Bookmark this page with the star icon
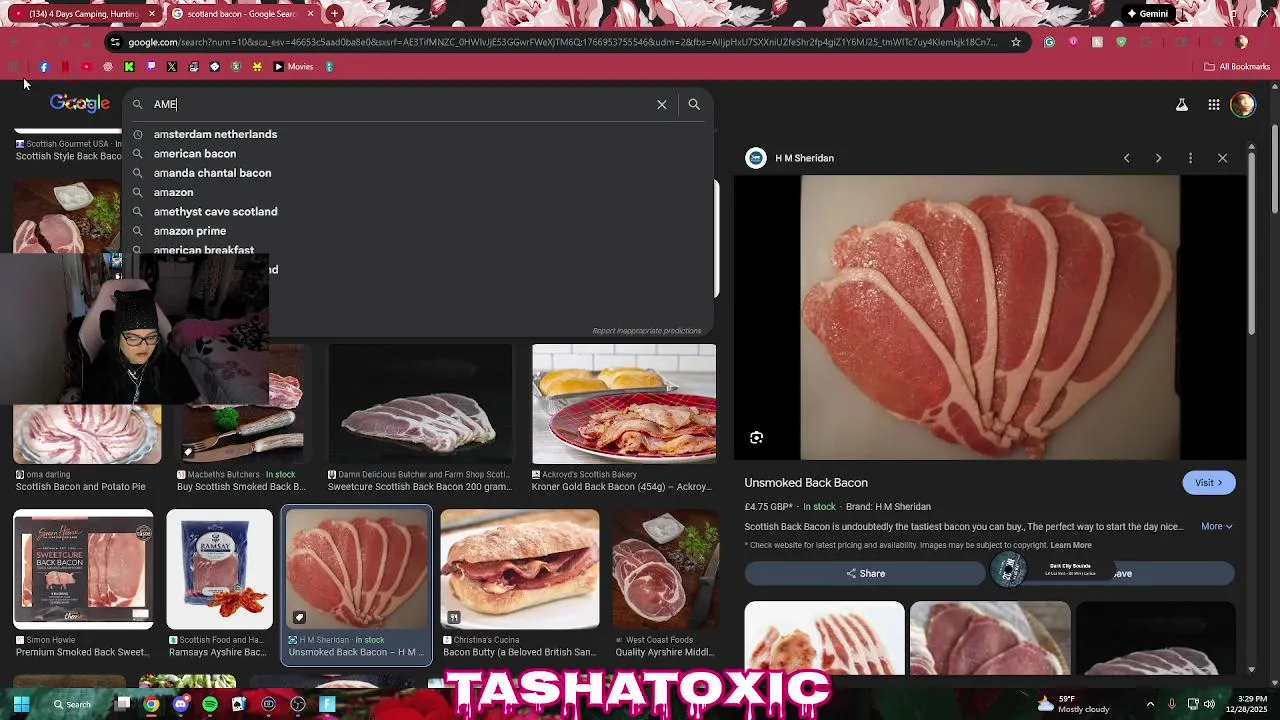The height and width of the screenshot is (720, 1280). click(x=1016, y=42)
